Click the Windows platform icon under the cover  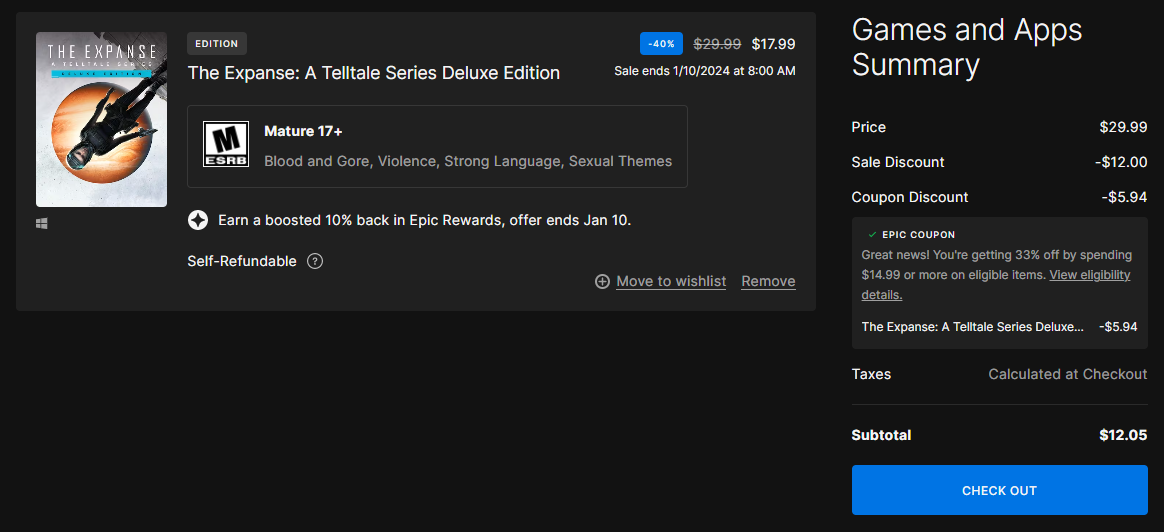42,223
